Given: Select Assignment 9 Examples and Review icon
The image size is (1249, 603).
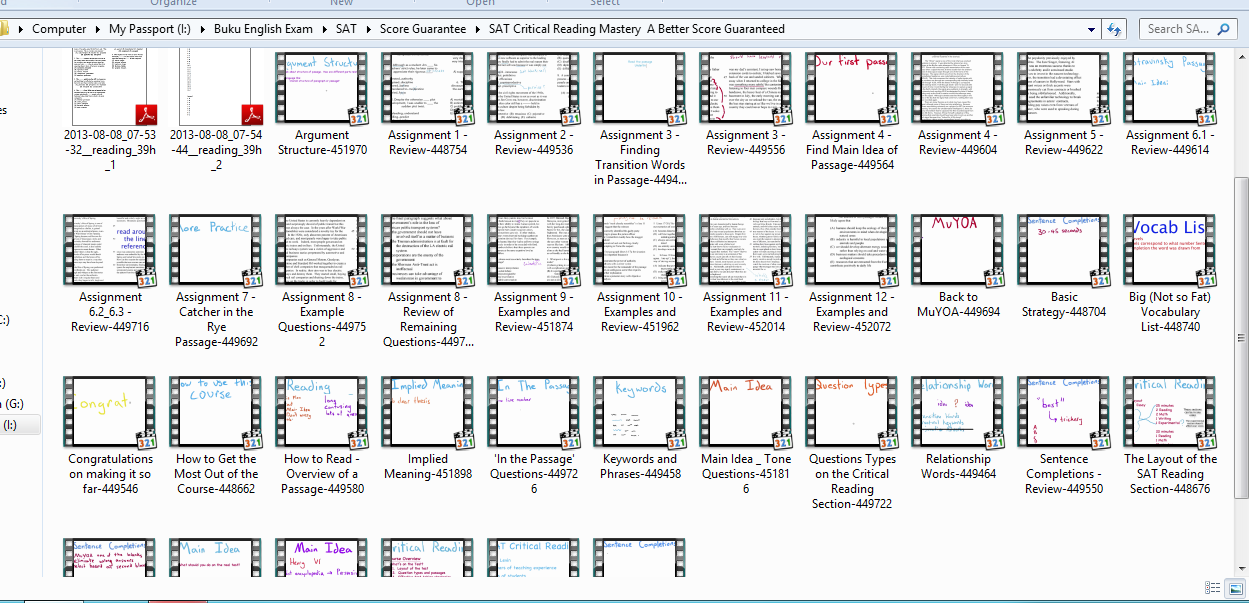Looking at the screenshot, I should point(534,250).
